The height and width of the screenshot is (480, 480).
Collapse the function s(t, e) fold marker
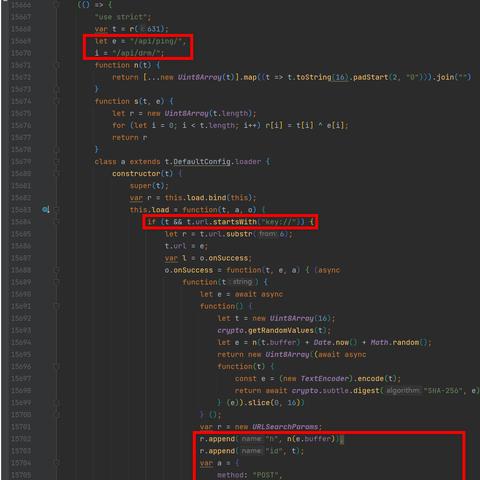(x=57, y=101)
